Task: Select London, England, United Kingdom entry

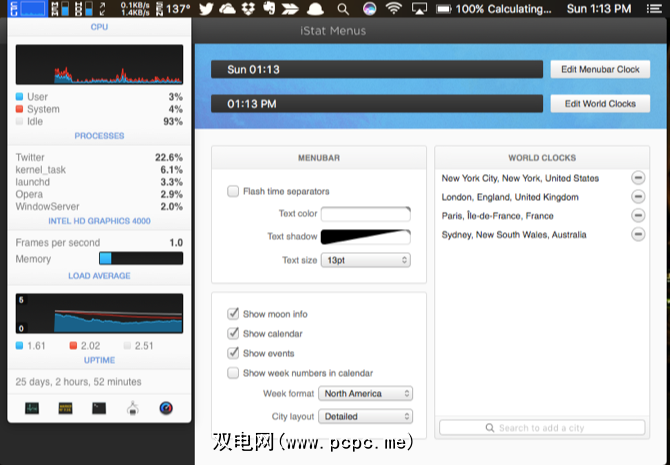Action: tap(510, 197)
